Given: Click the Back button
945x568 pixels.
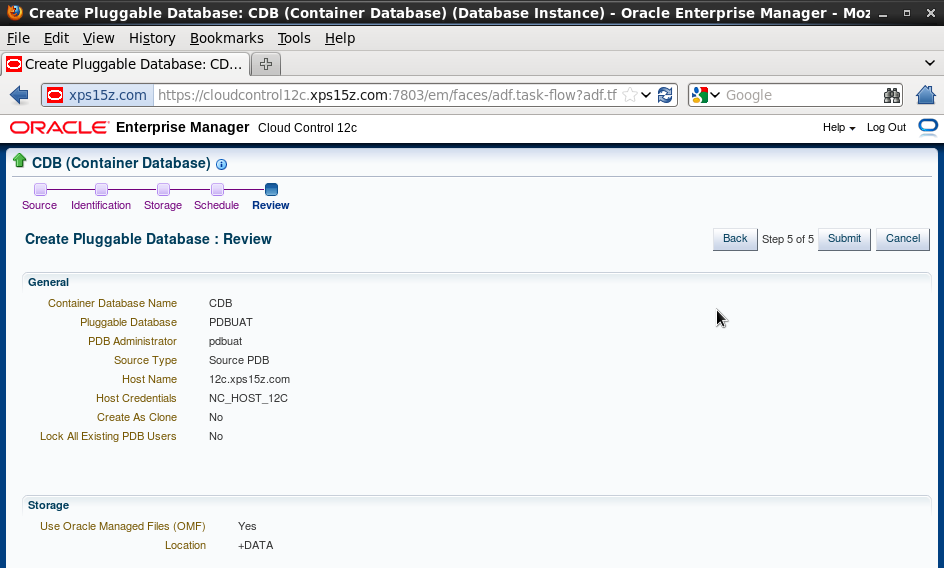Looking at the screenshot, I should [x=735, y=239].
